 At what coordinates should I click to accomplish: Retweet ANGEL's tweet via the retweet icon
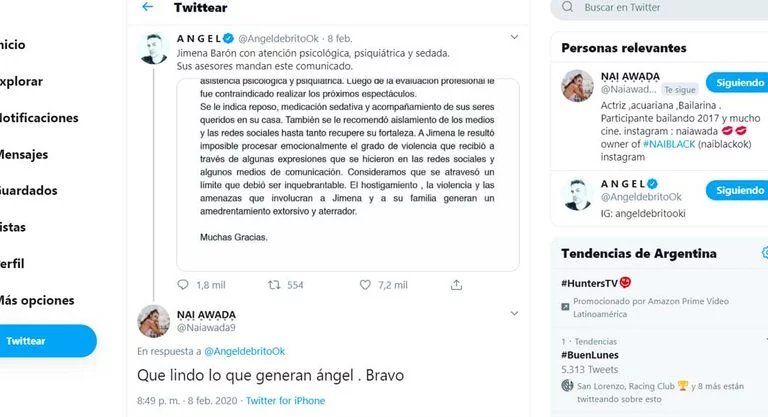point(274,285)
